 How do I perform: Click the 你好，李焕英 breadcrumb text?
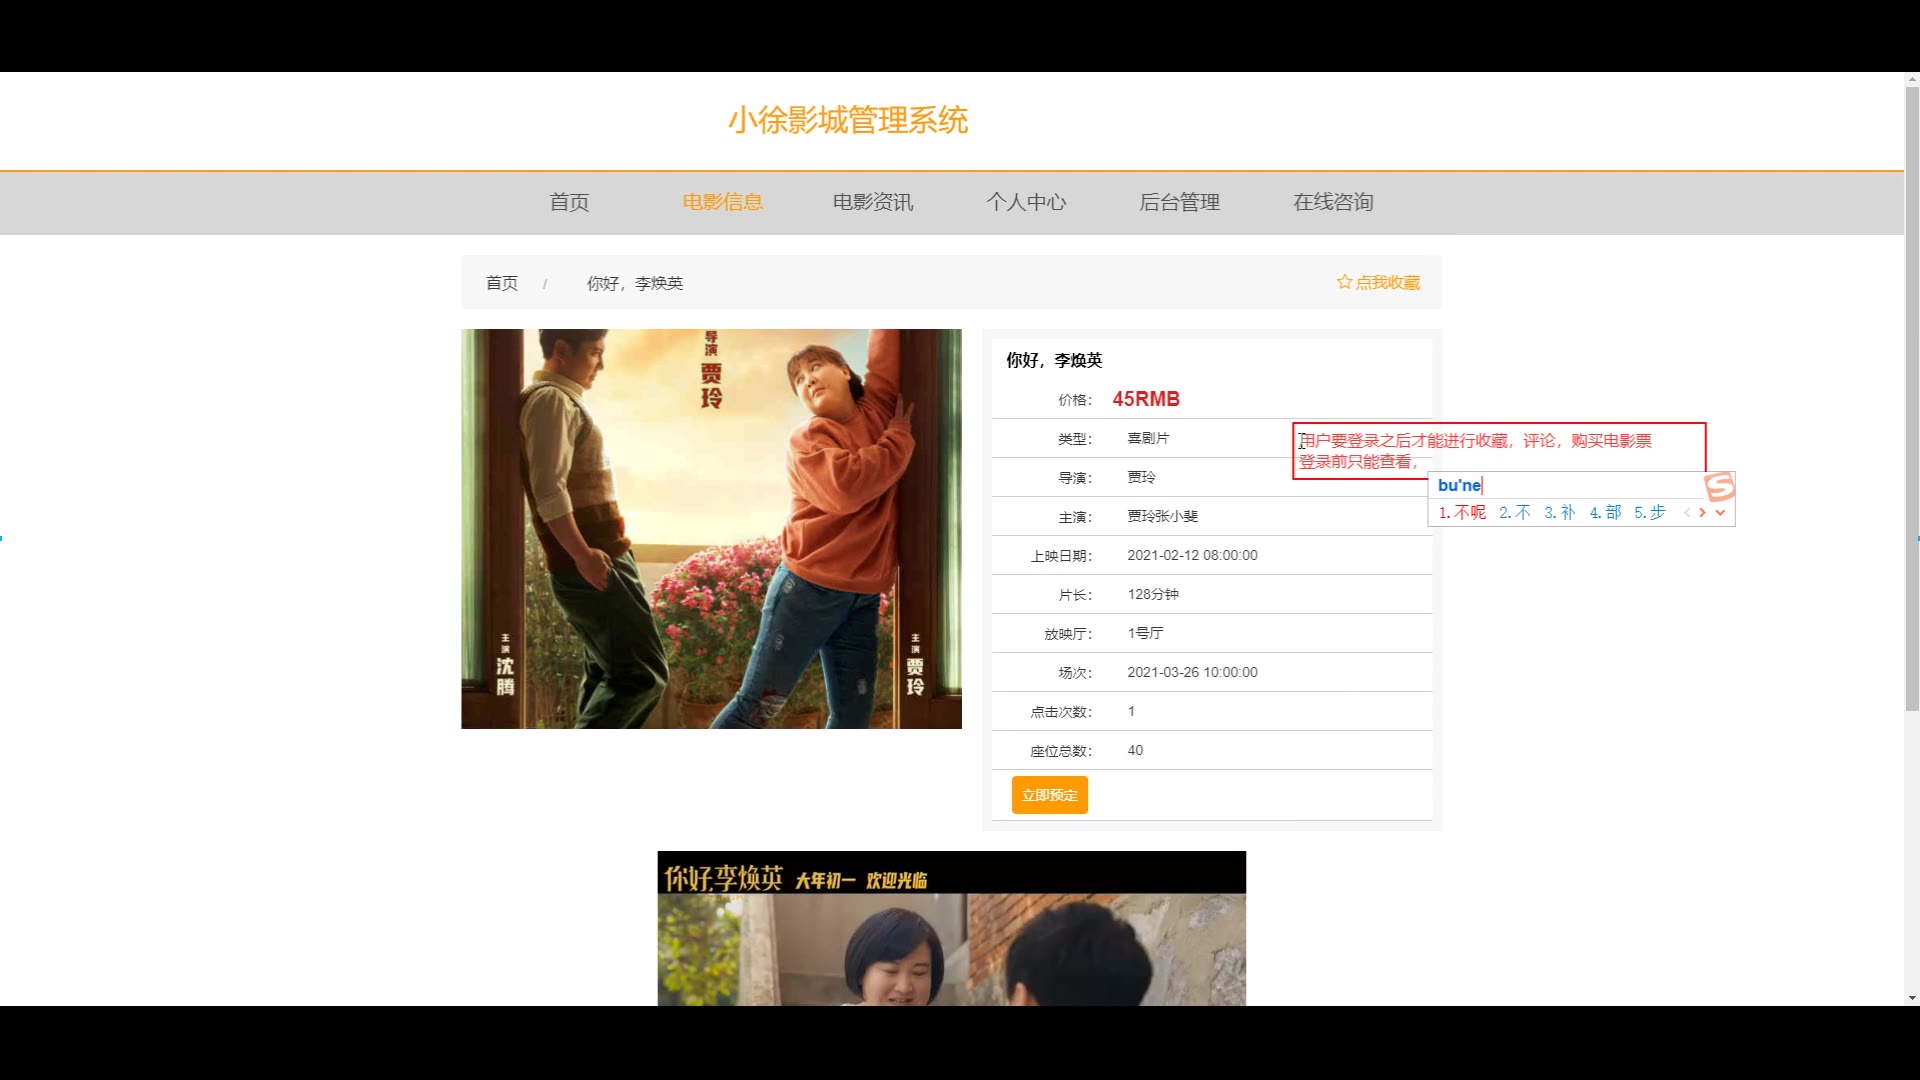(x=634, y=283)
